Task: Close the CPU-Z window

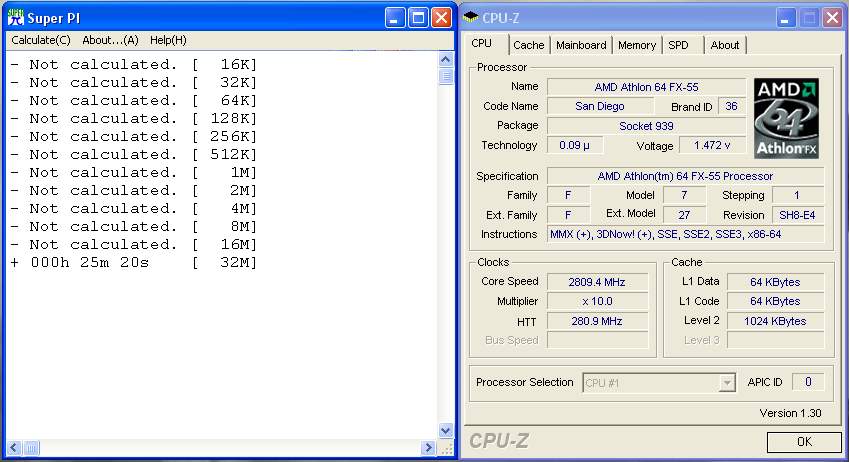Action: [832, 18]
